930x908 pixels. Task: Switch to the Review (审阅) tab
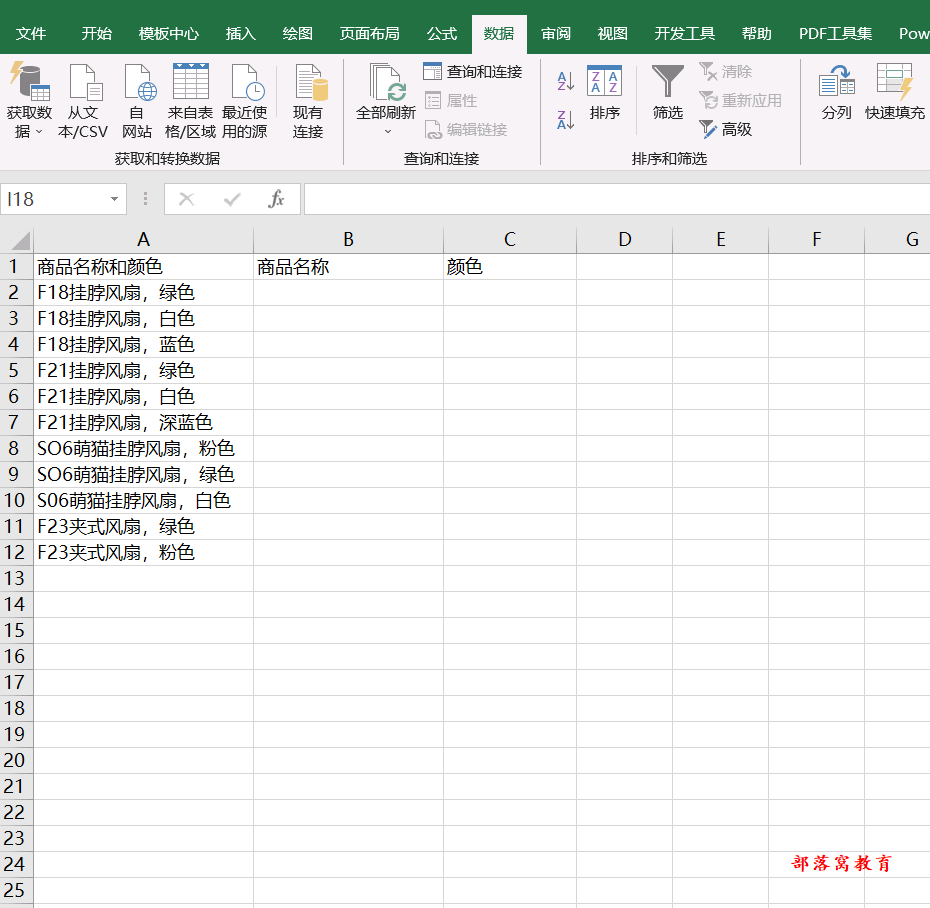pyautogui.click(x=556, y=34)
